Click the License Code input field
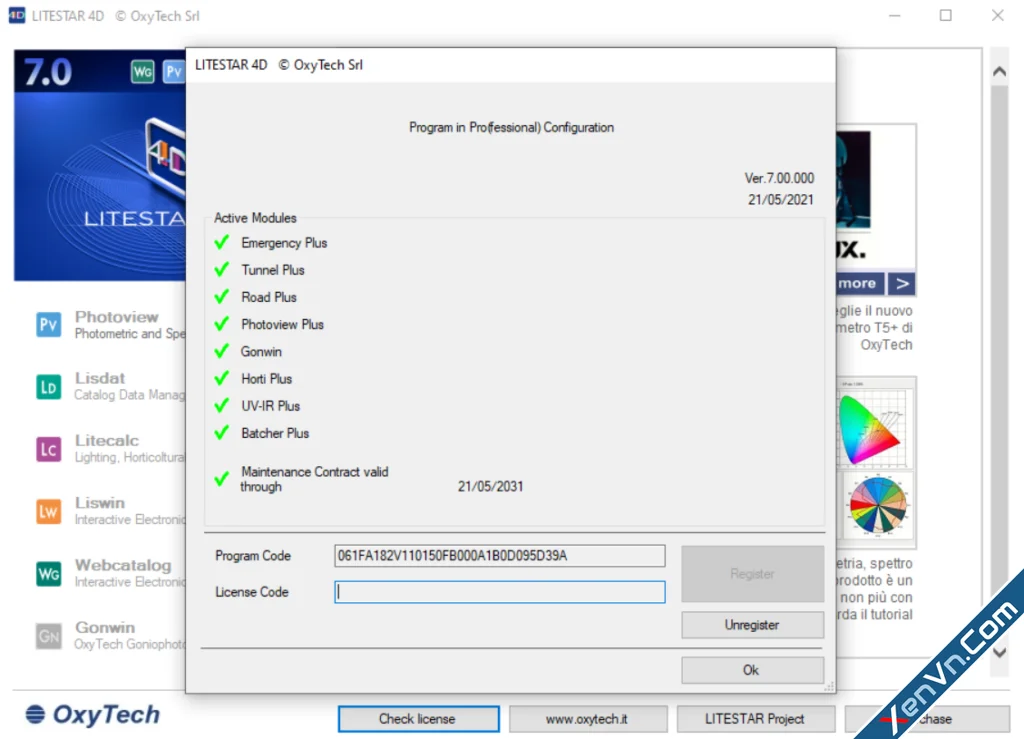 (500, 592)
